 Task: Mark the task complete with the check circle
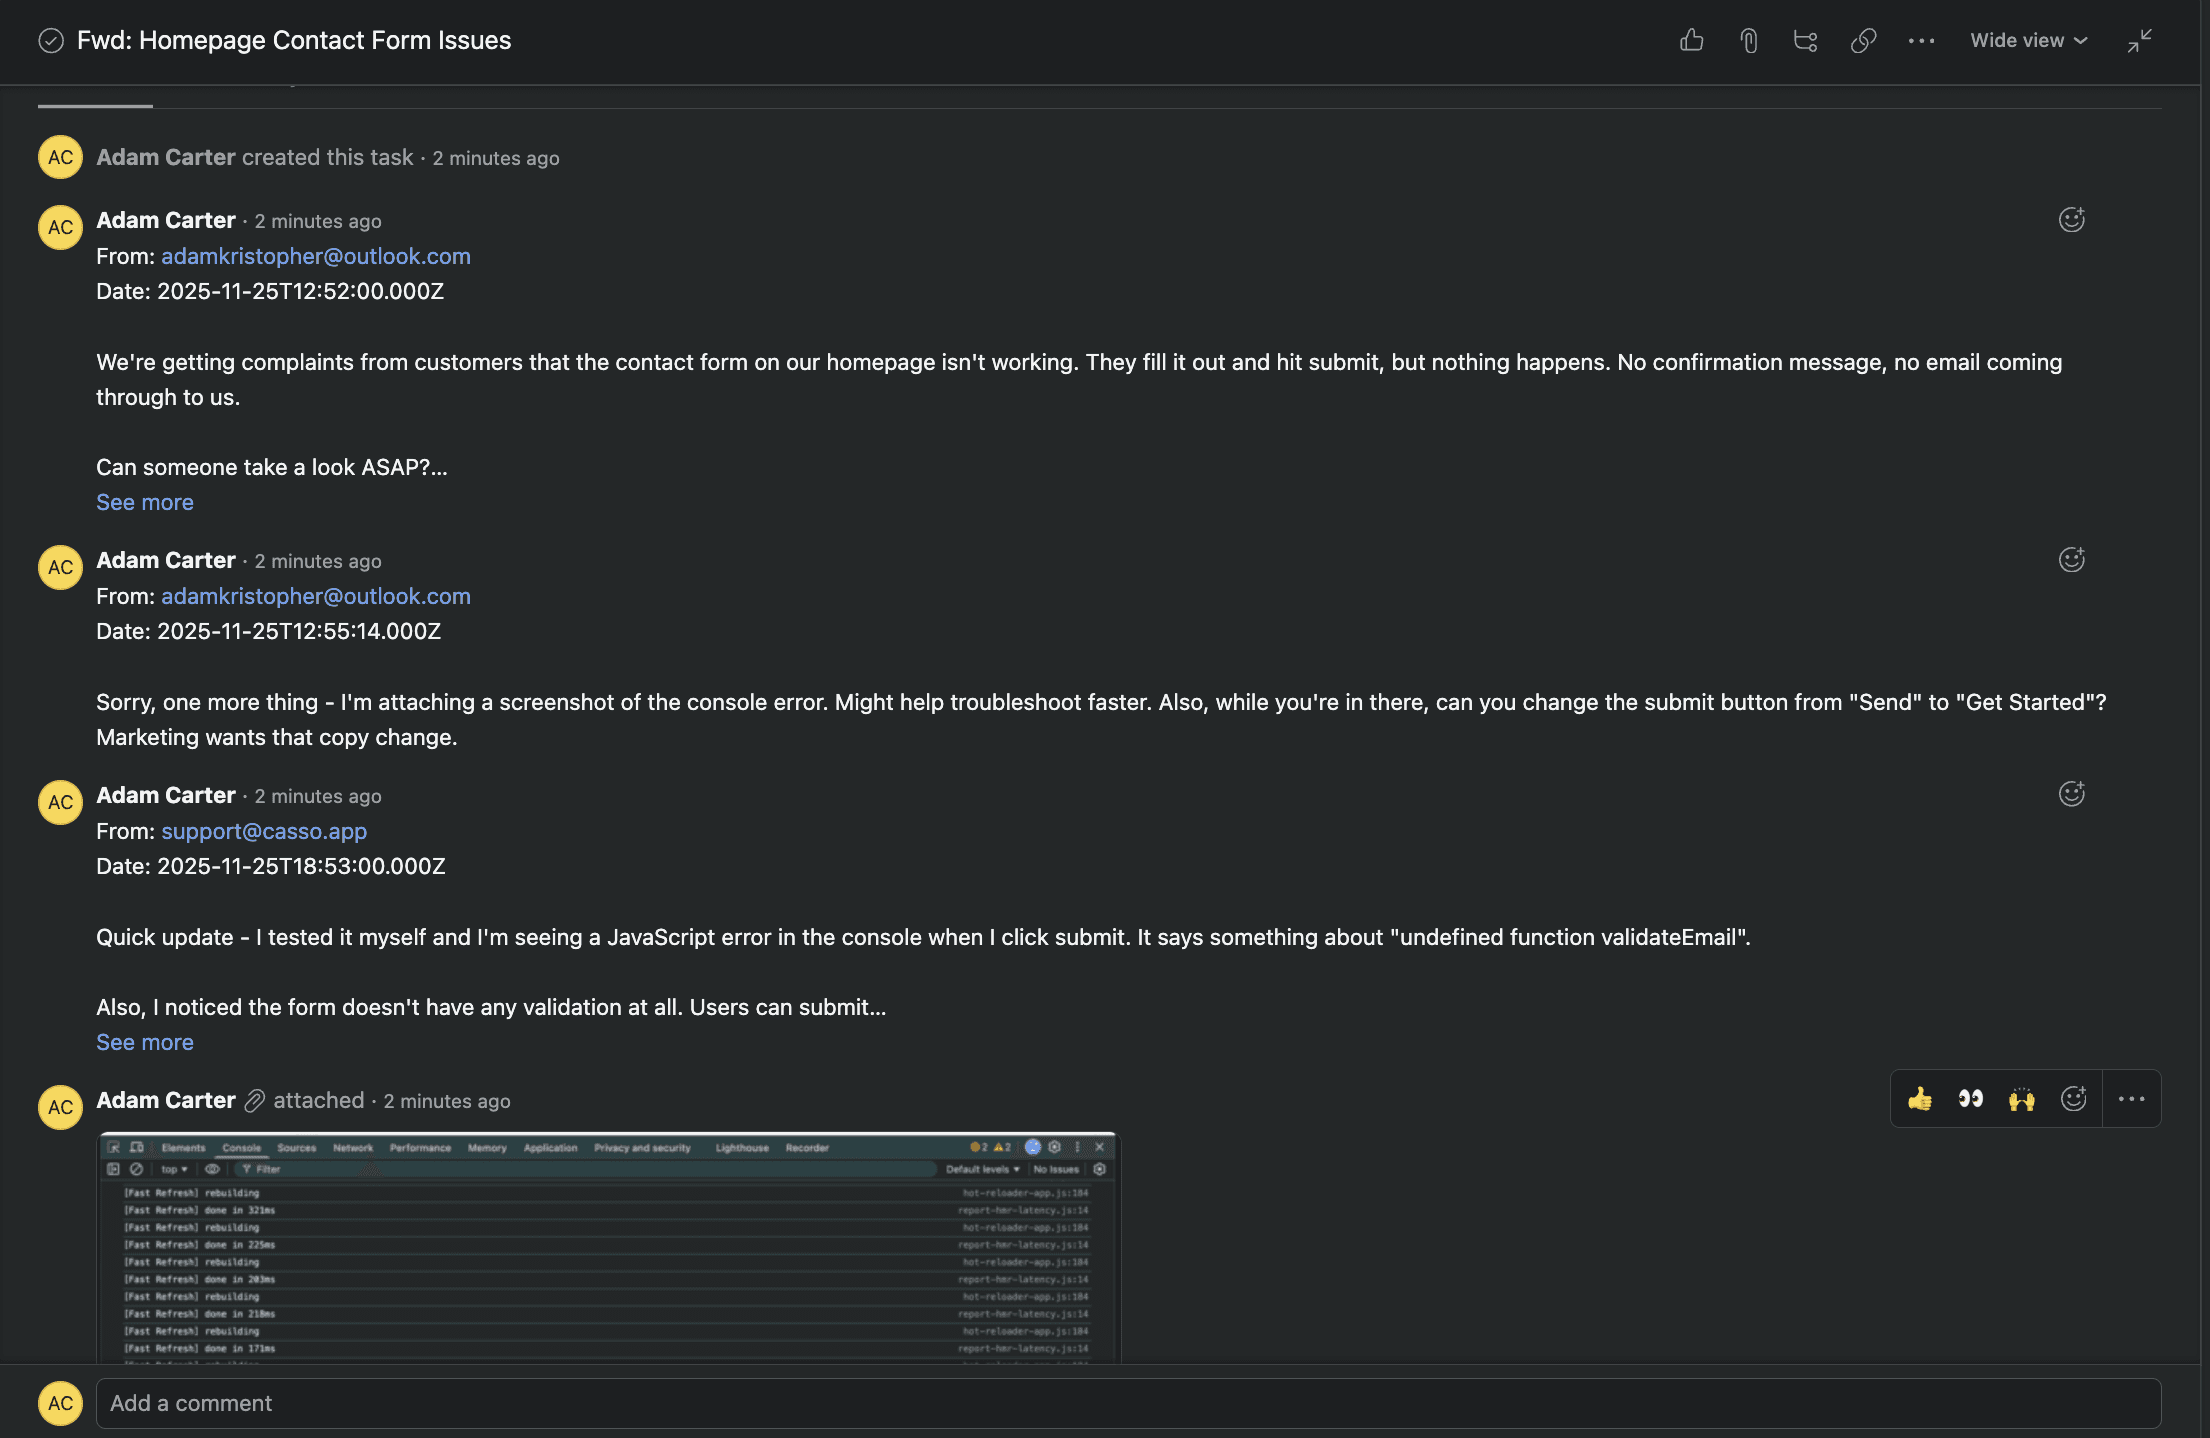pos(51,40)
